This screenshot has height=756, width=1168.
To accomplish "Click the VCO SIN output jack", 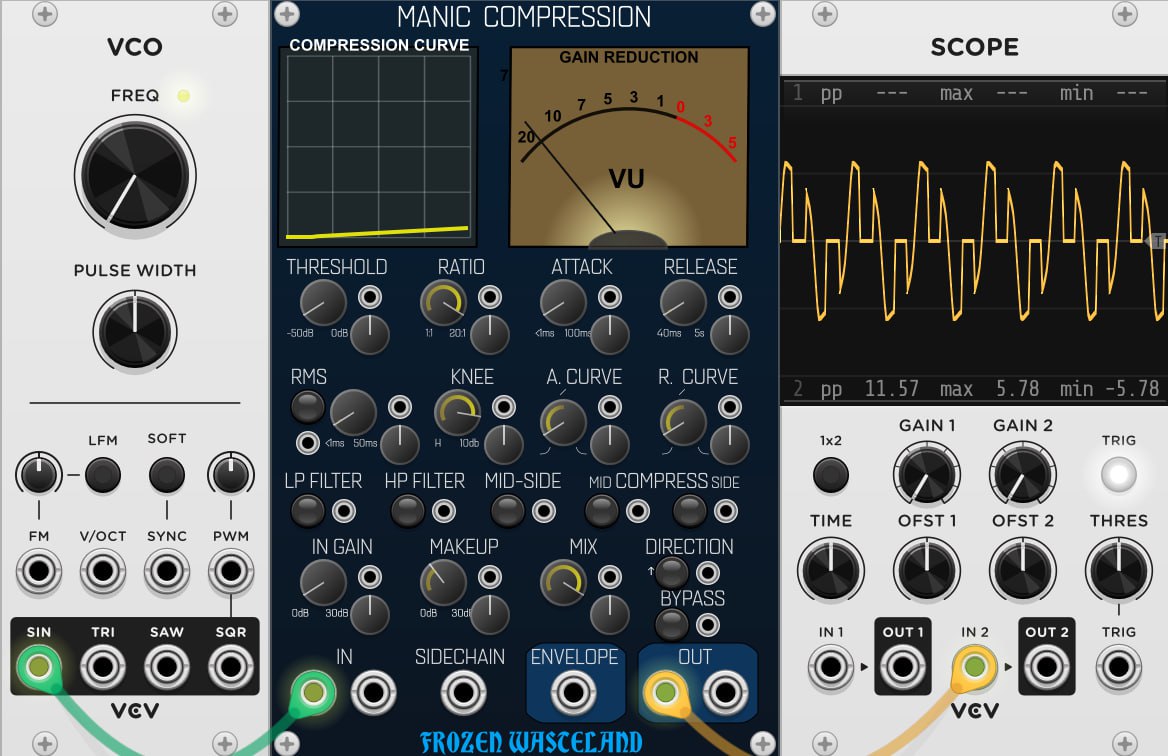I will 39,667.
